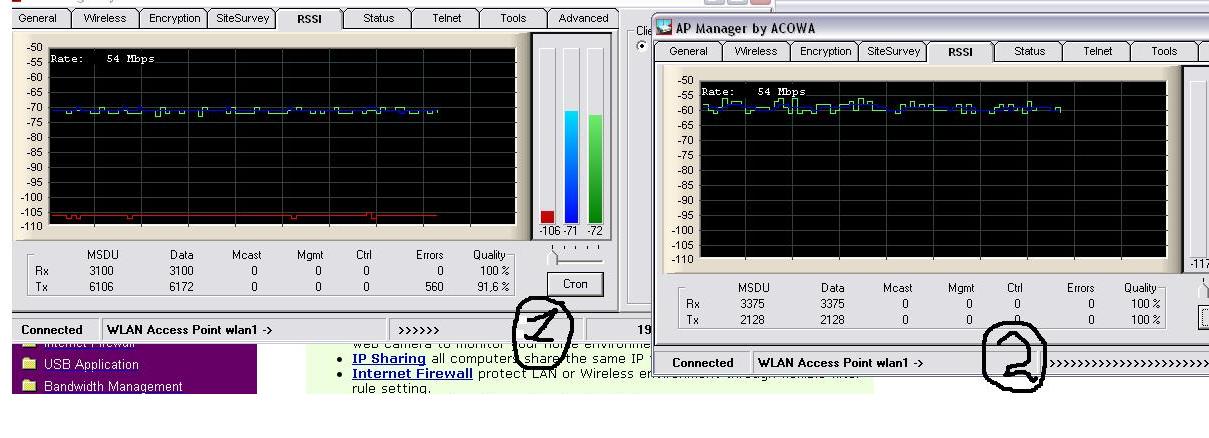
Task: Click Connected status in left window
Action: 52,329
